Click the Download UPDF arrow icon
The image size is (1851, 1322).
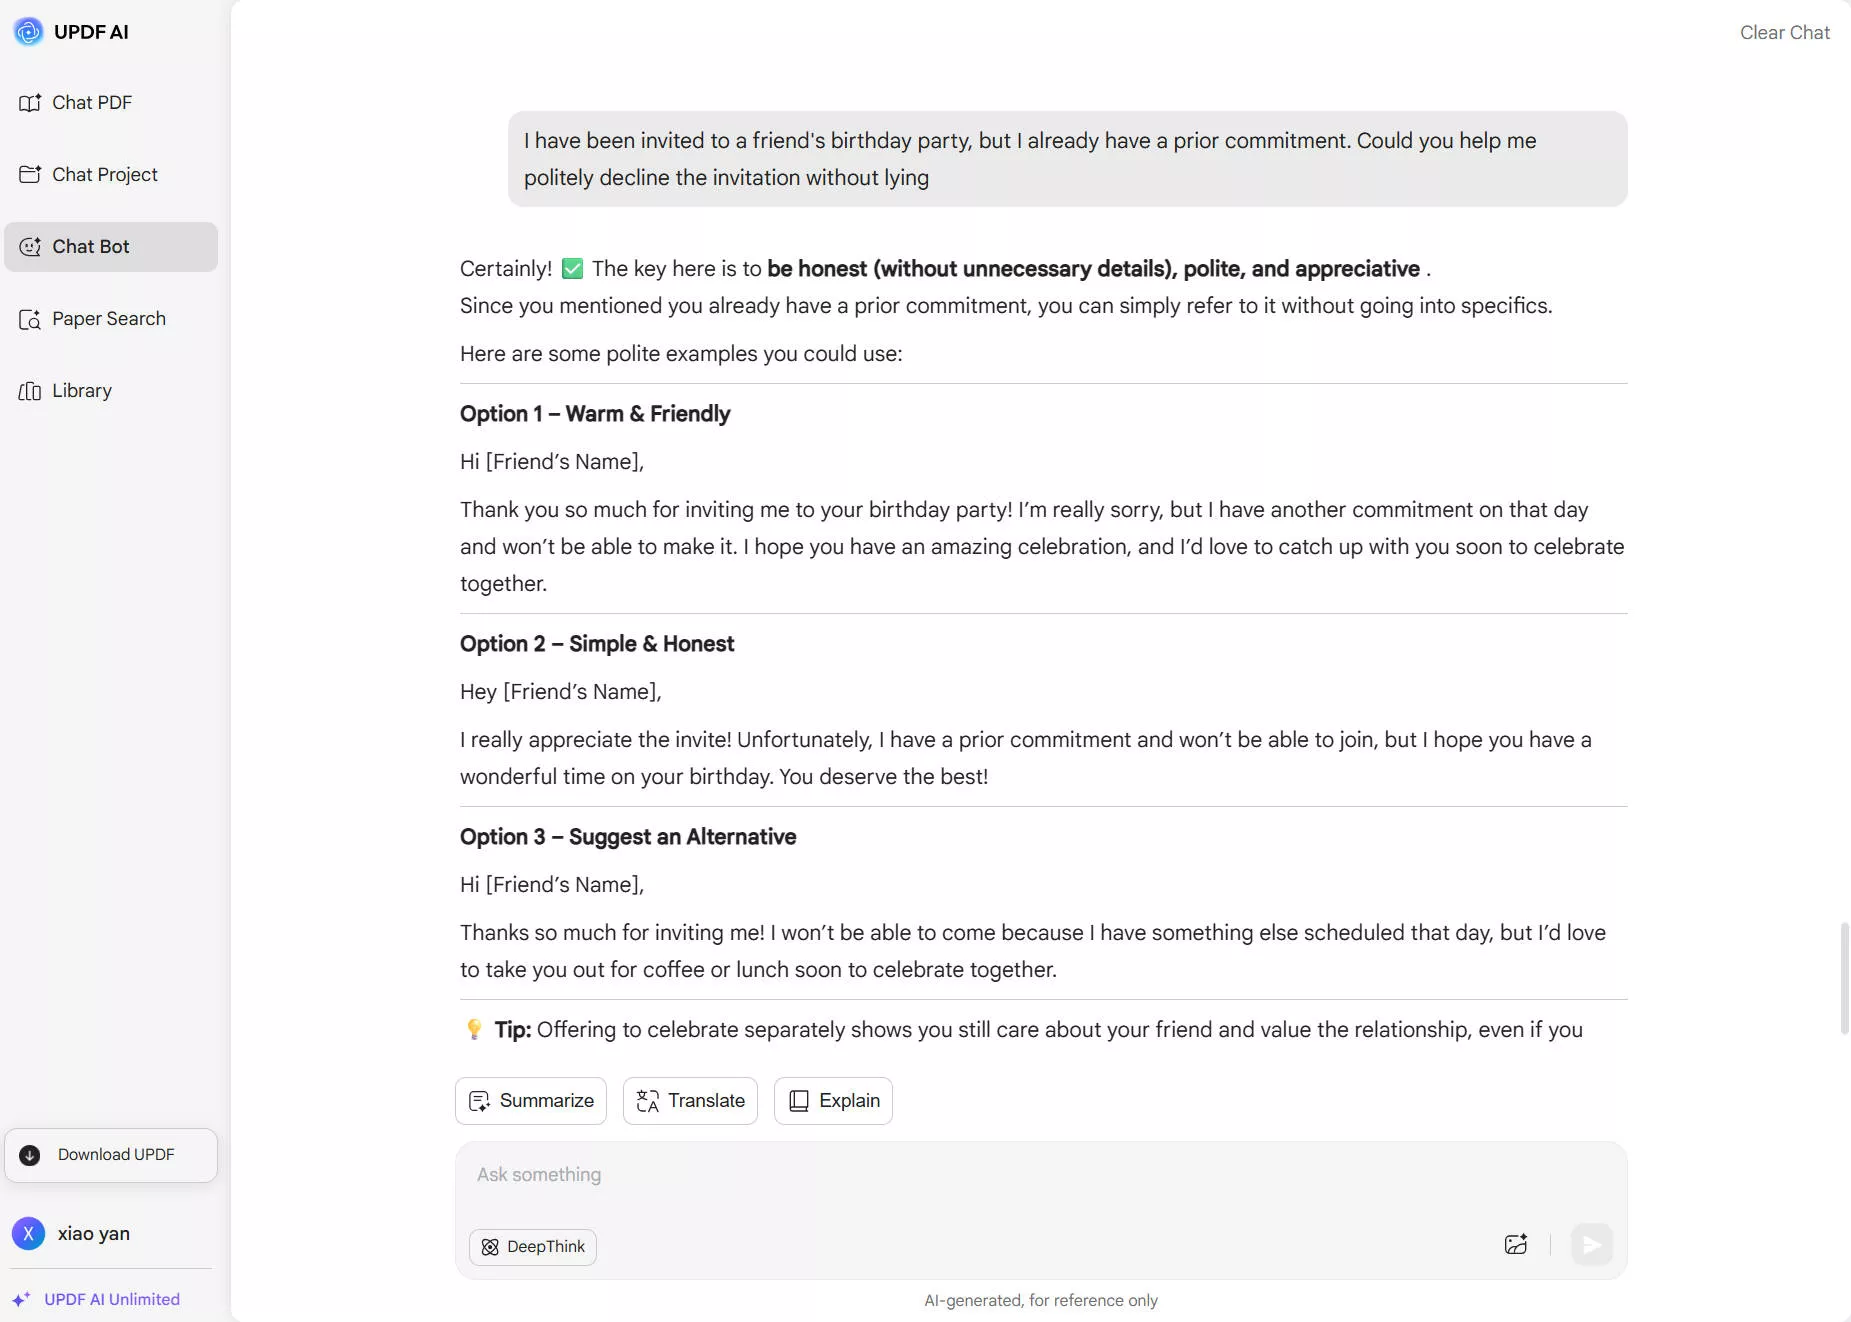click(30, 1155)
